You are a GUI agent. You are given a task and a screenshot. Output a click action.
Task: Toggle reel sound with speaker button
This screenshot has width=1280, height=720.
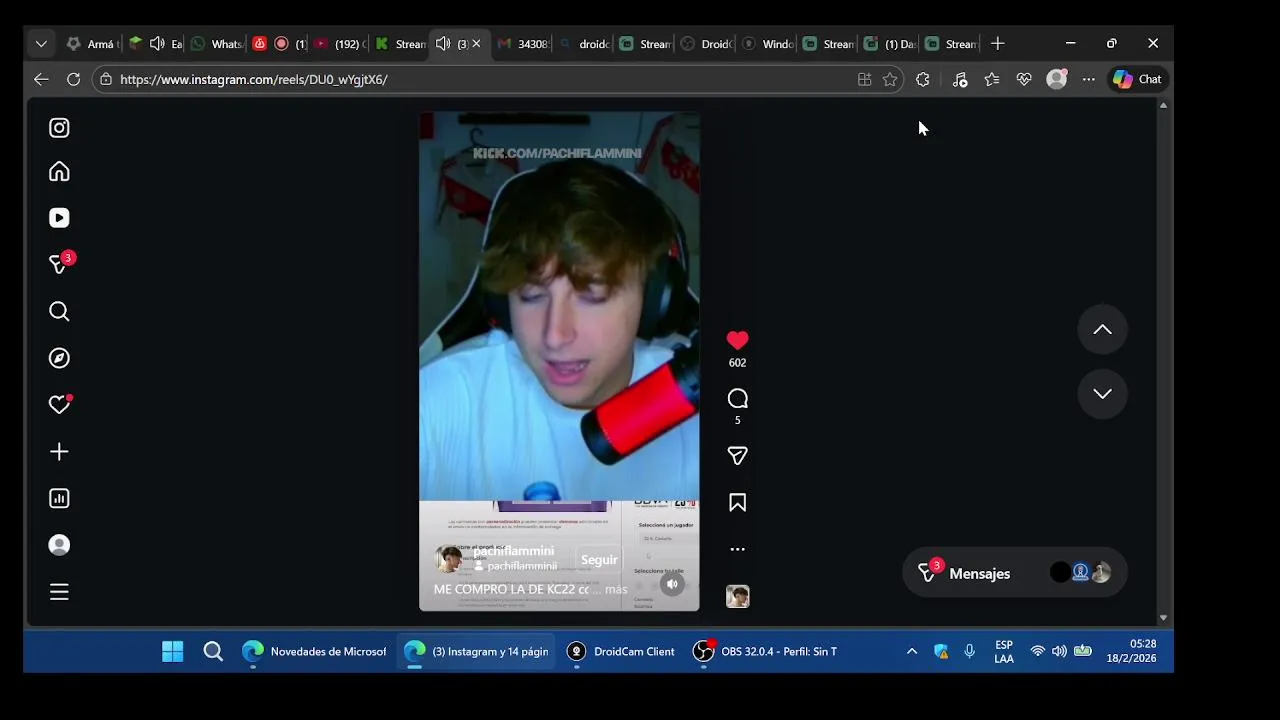672,584
